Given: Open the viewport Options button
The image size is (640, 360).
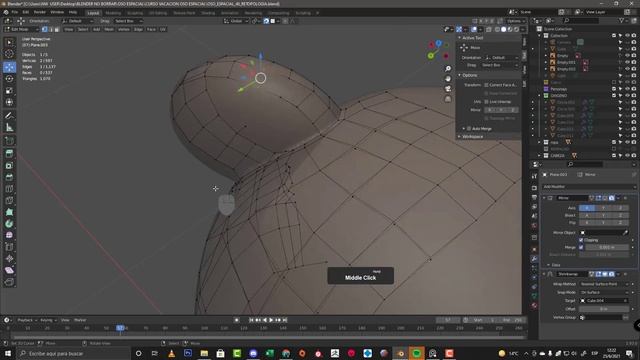Looking at the screenshot, I should pyautogui.click(x=516, y=21).
